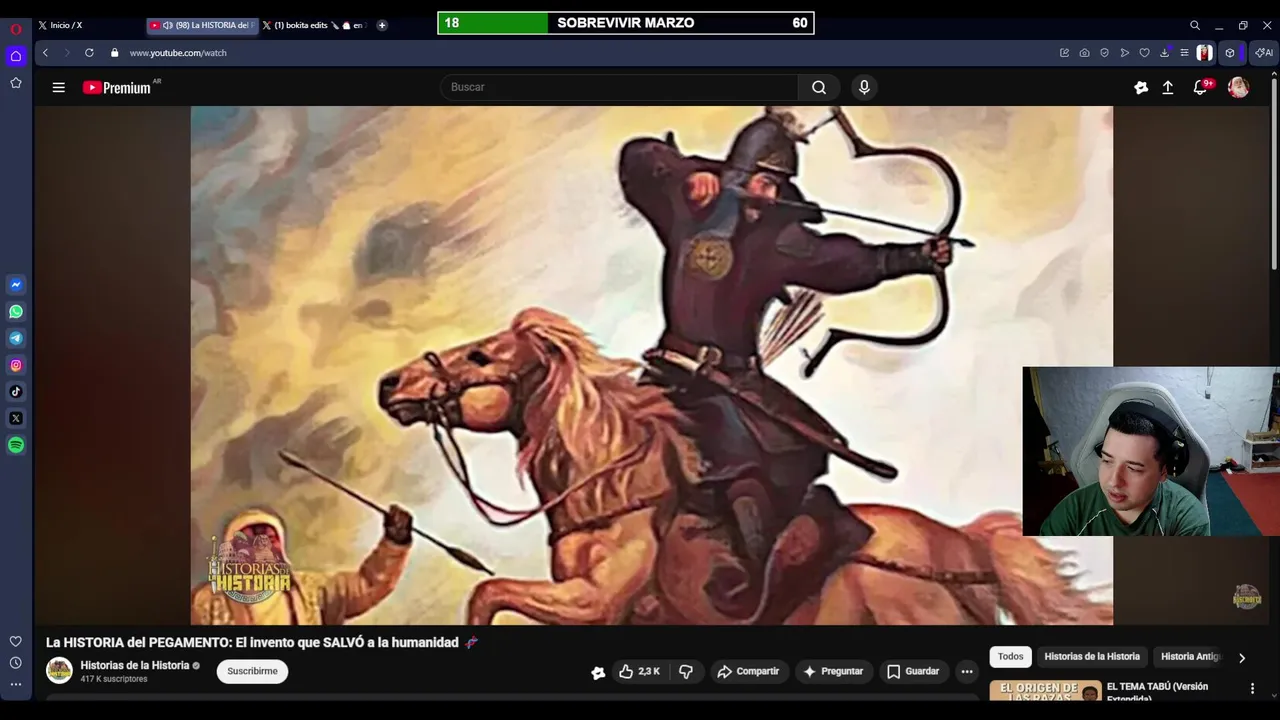The width and height of the screenshot is (1280, 720).
Task: Open the edit pencil icon in address bar
Action: 1064,53
